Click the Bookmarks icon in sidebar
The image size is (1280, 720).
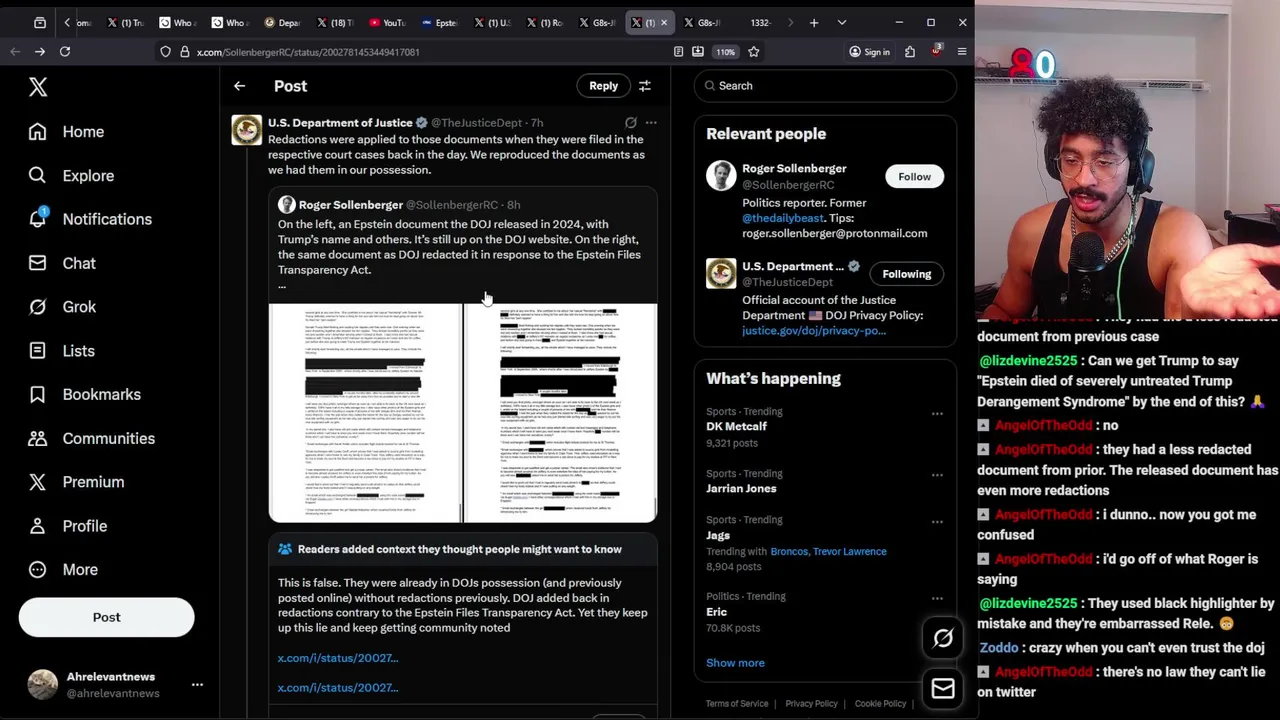[37, 394]
